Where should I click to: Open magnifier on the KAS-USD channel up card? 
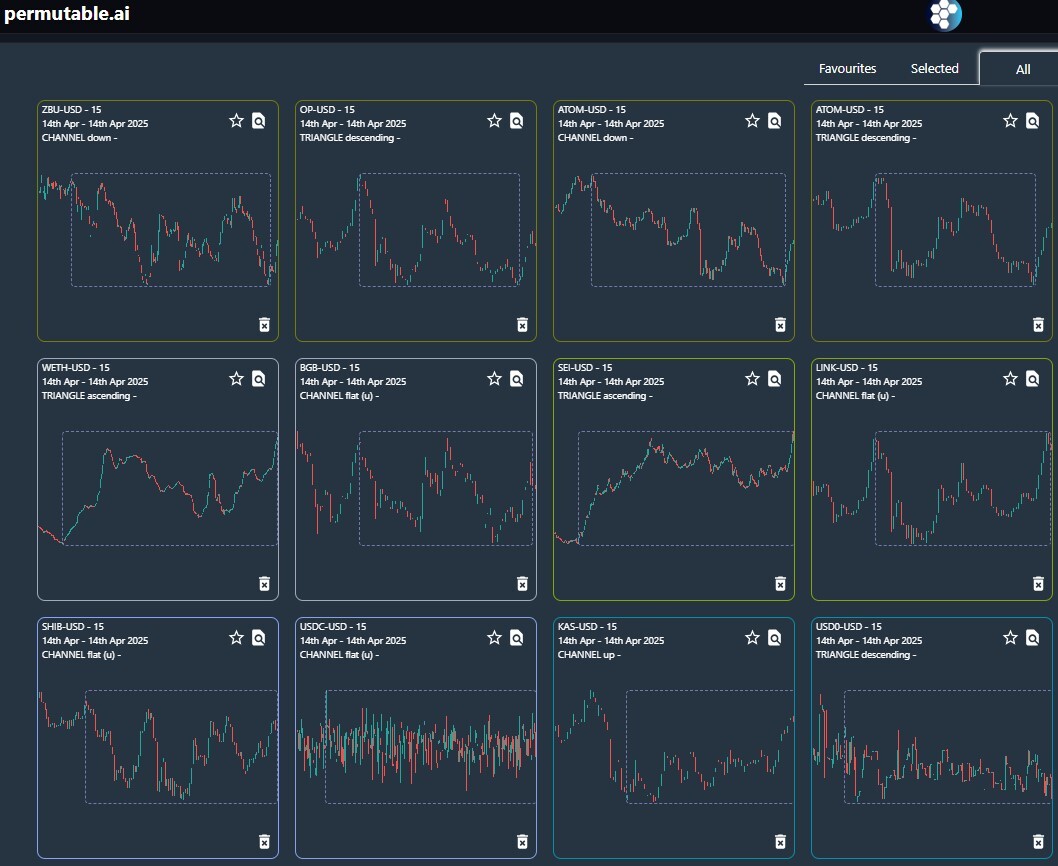point(773,637)
